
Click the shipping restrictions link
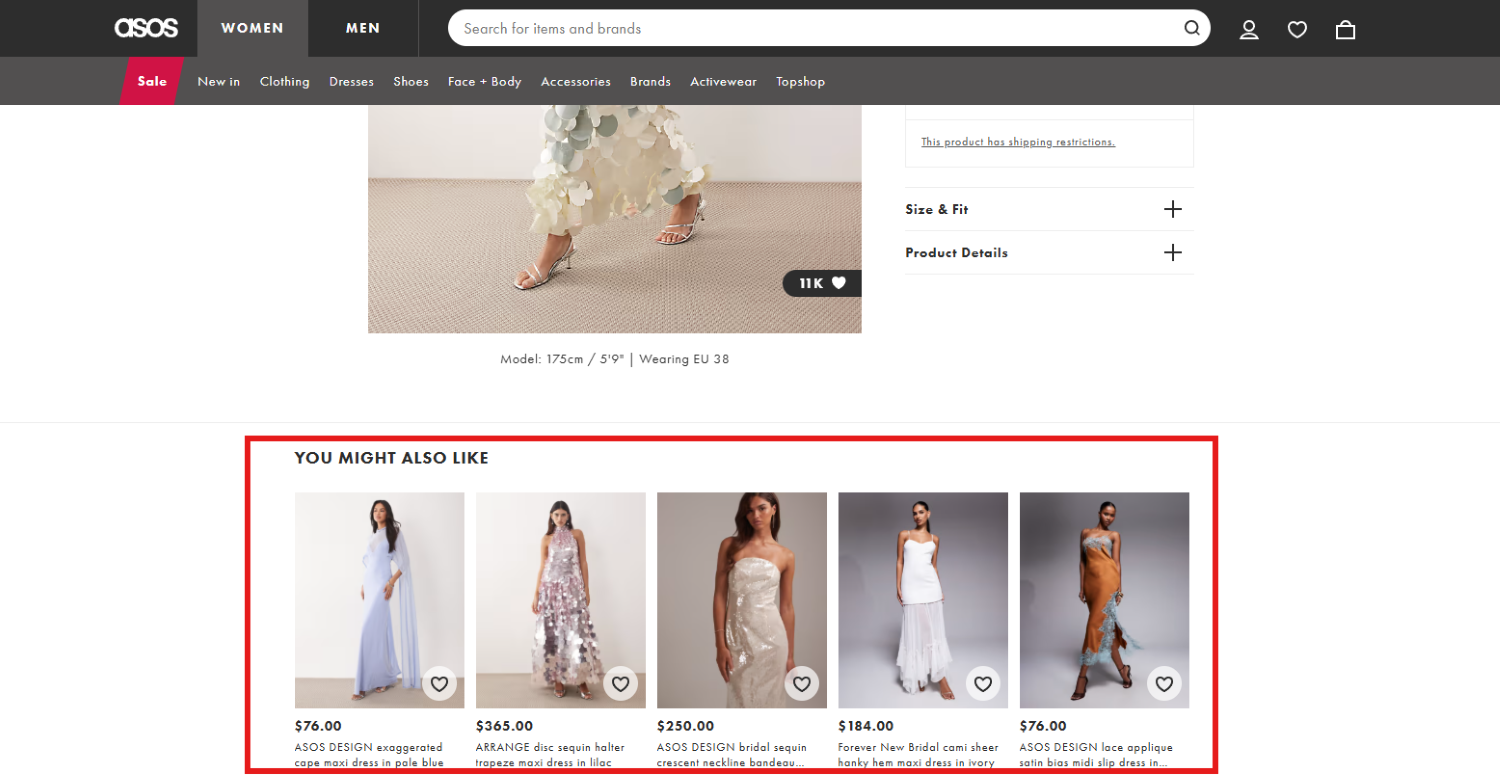click(1017, 142)
